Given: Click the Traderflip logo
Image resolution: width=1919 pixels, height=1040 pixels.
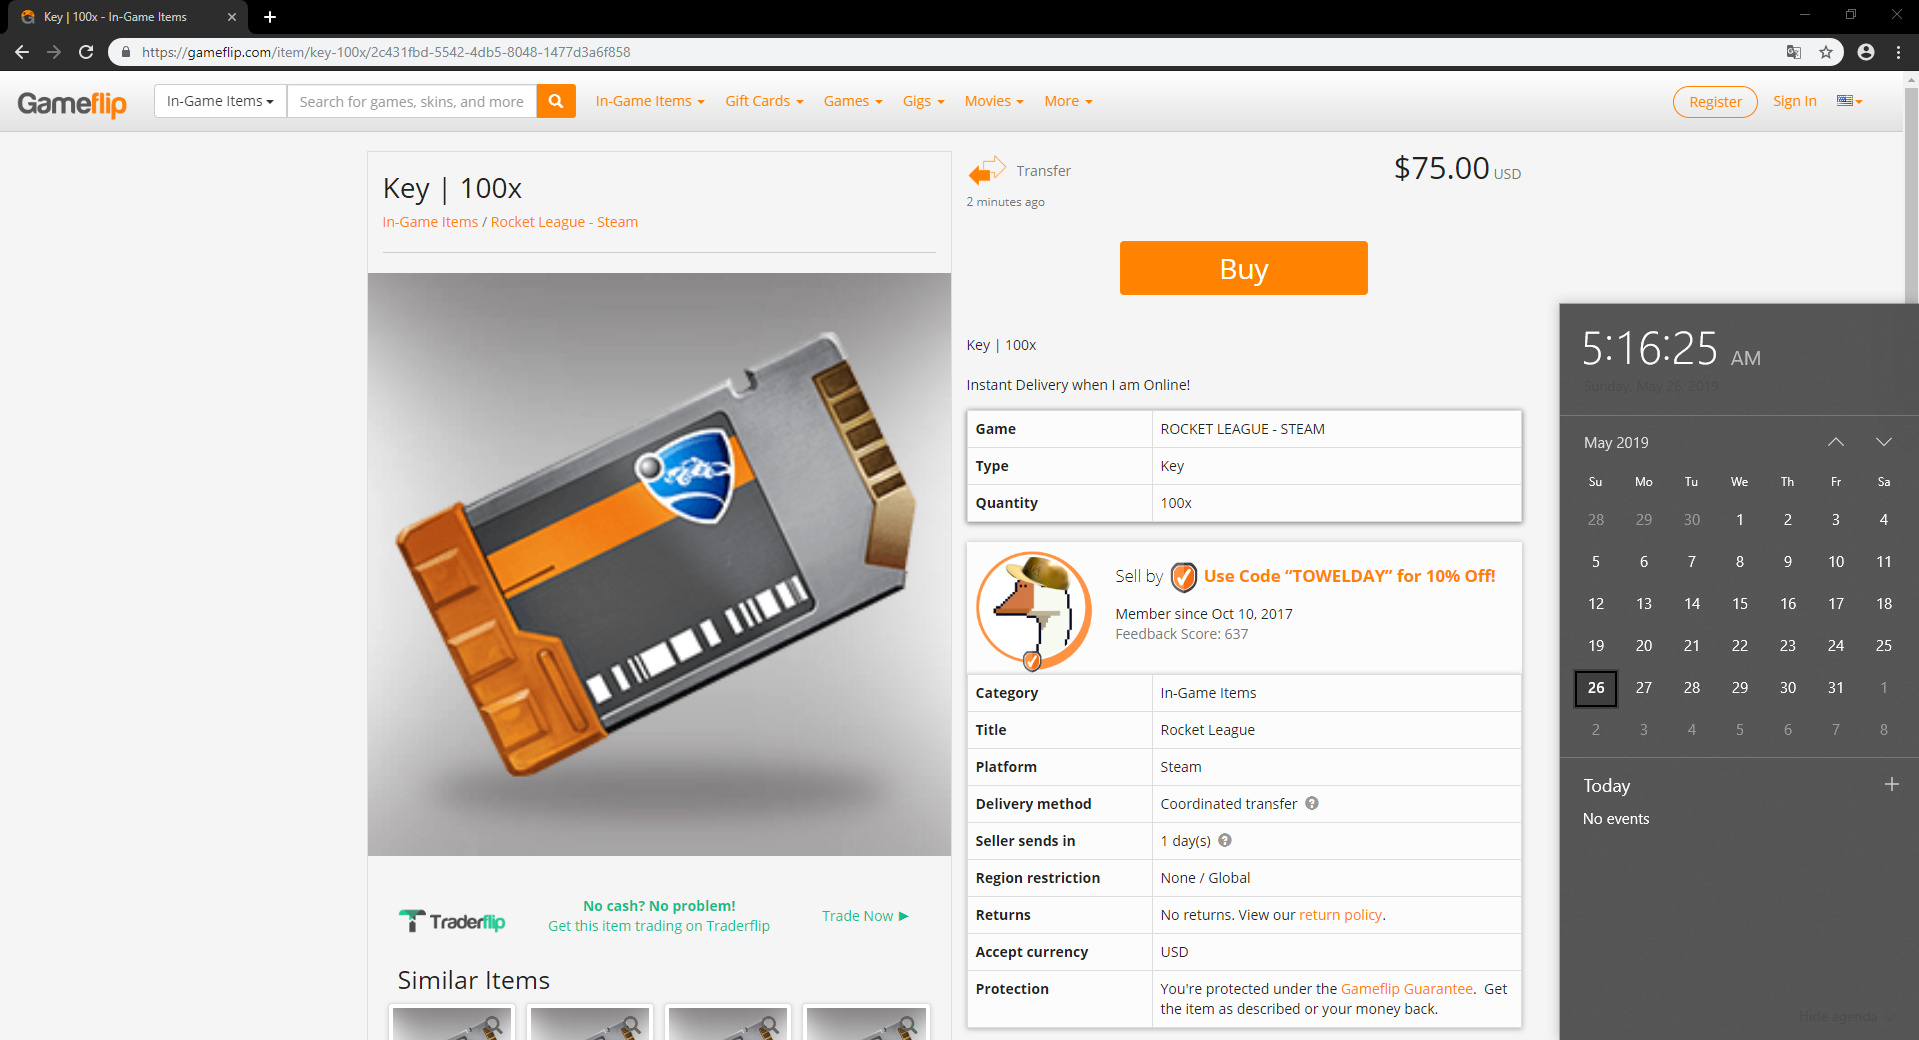Looking at the screenshot, I should point(452,921).
